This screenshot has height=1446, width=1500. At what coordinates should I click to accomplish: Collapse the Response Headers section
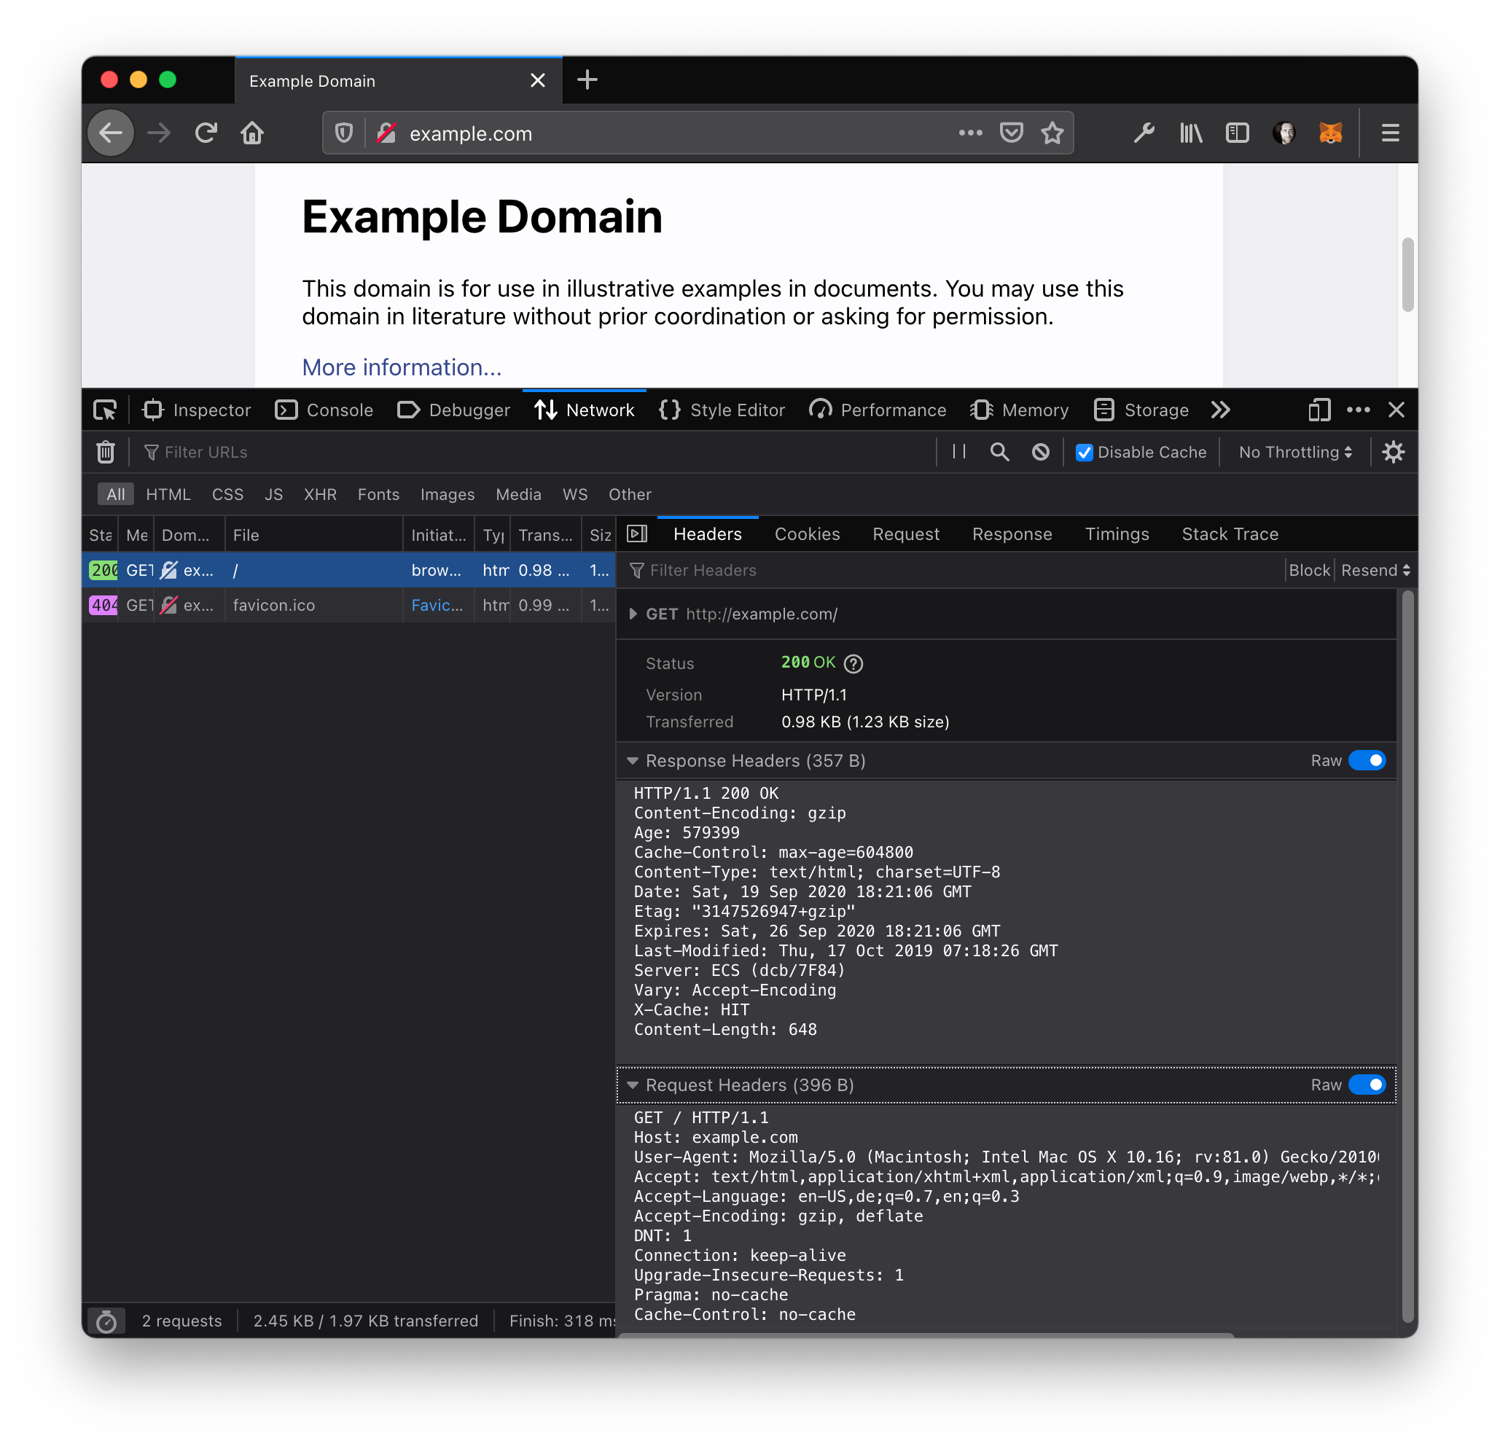pos(633,760)
